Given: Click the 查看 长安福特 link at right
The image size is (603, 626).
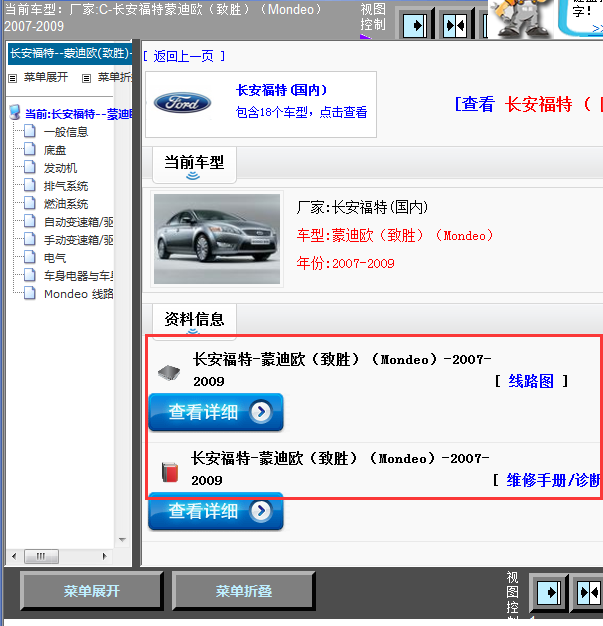Looking at the screenshot, I should point(528,104).
